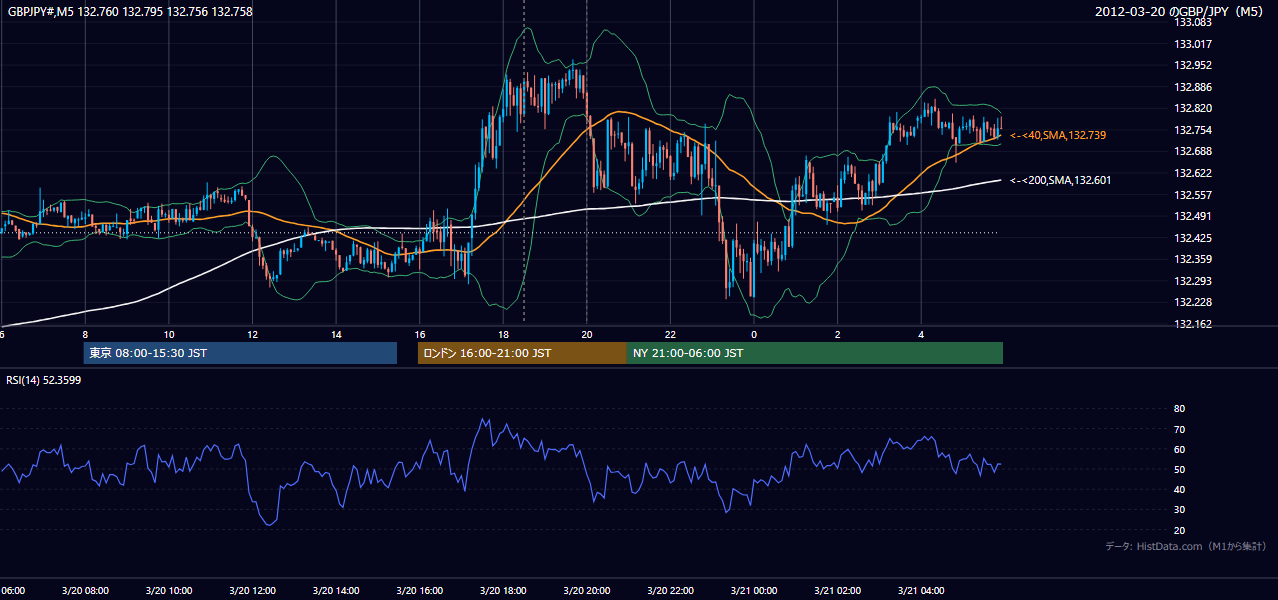Click price axis label 133.017
The height and width of the screenshot is (600, 1278).
pyautogui.click(x=1192, y=44)
